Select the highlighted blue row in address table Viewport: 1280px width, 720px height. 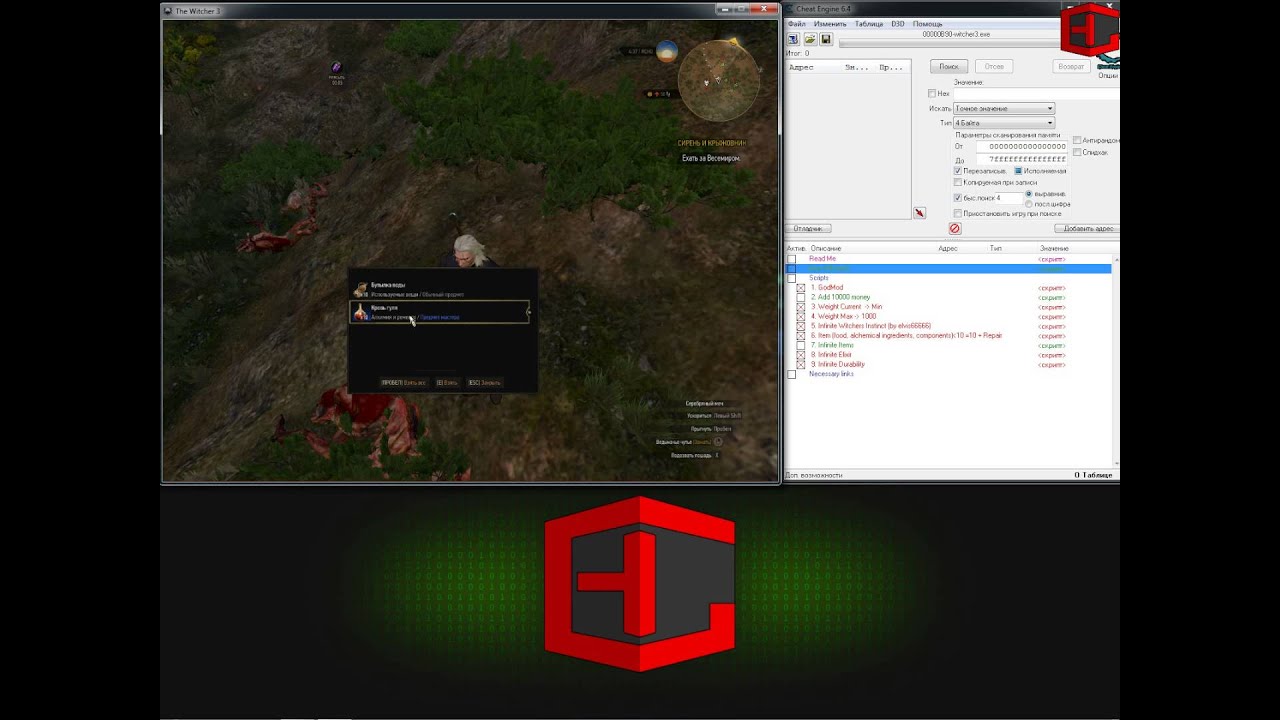[948, 269]
